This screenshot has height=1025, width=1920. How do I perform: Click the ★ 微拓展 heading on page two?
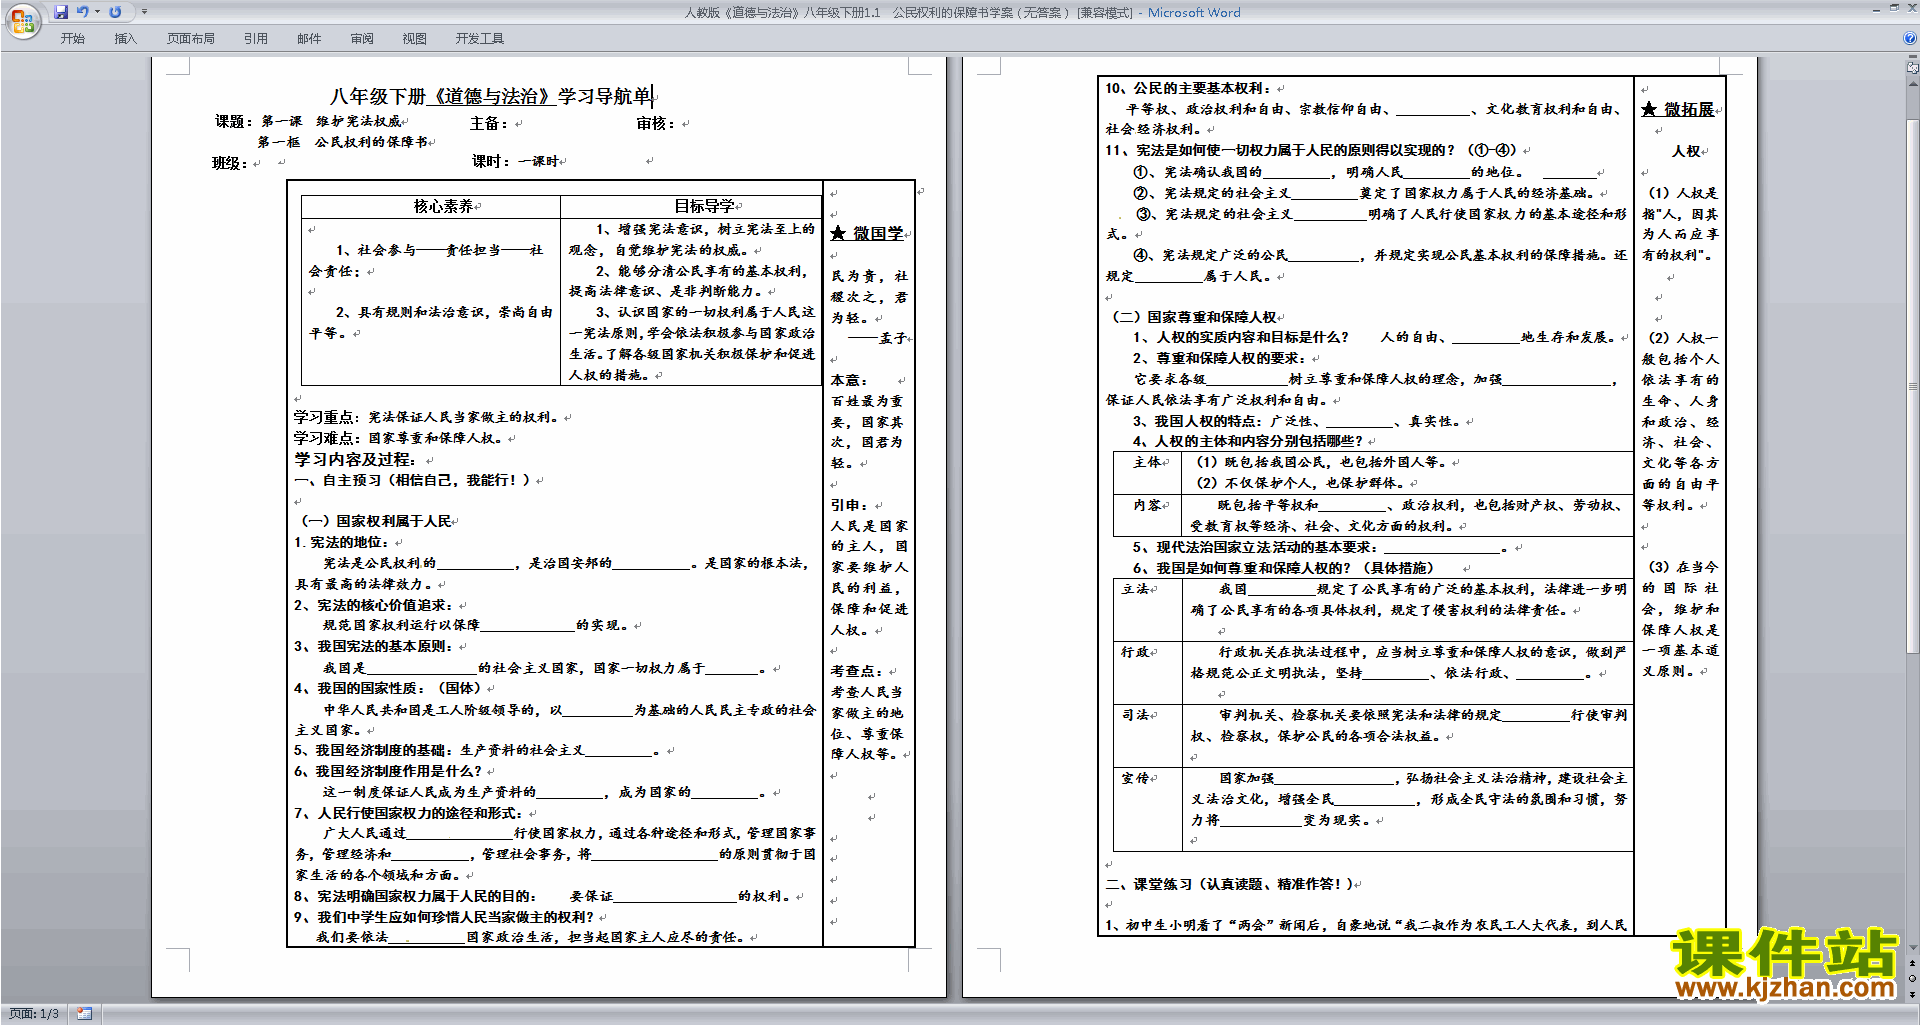(1679, 109)
